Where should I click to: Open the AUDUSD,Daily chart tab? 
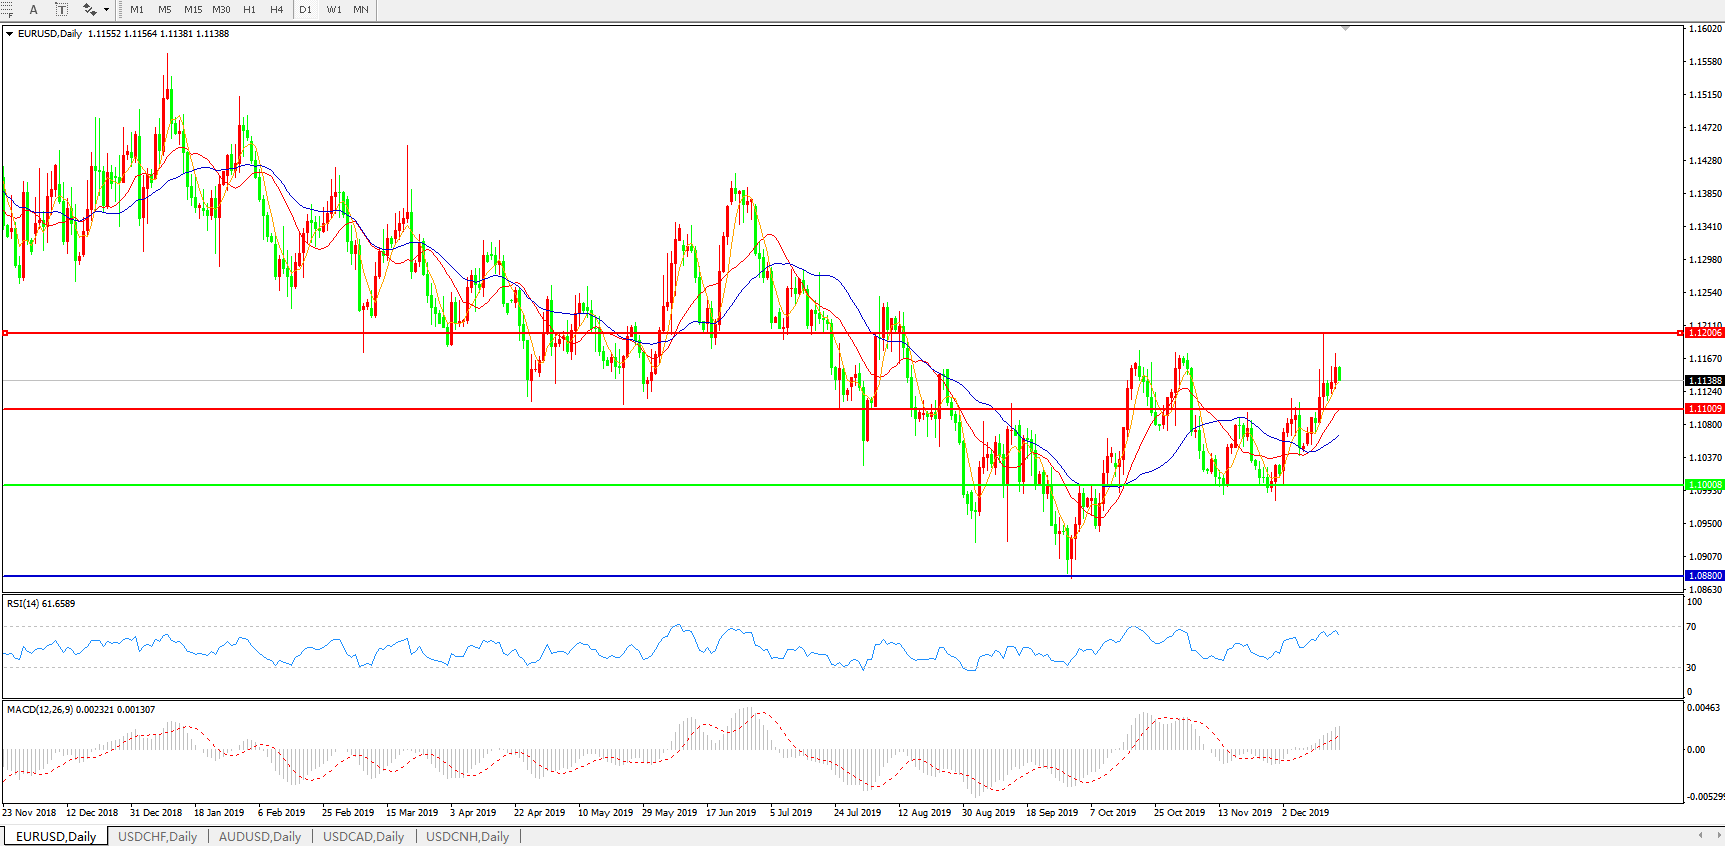point(260,836)
